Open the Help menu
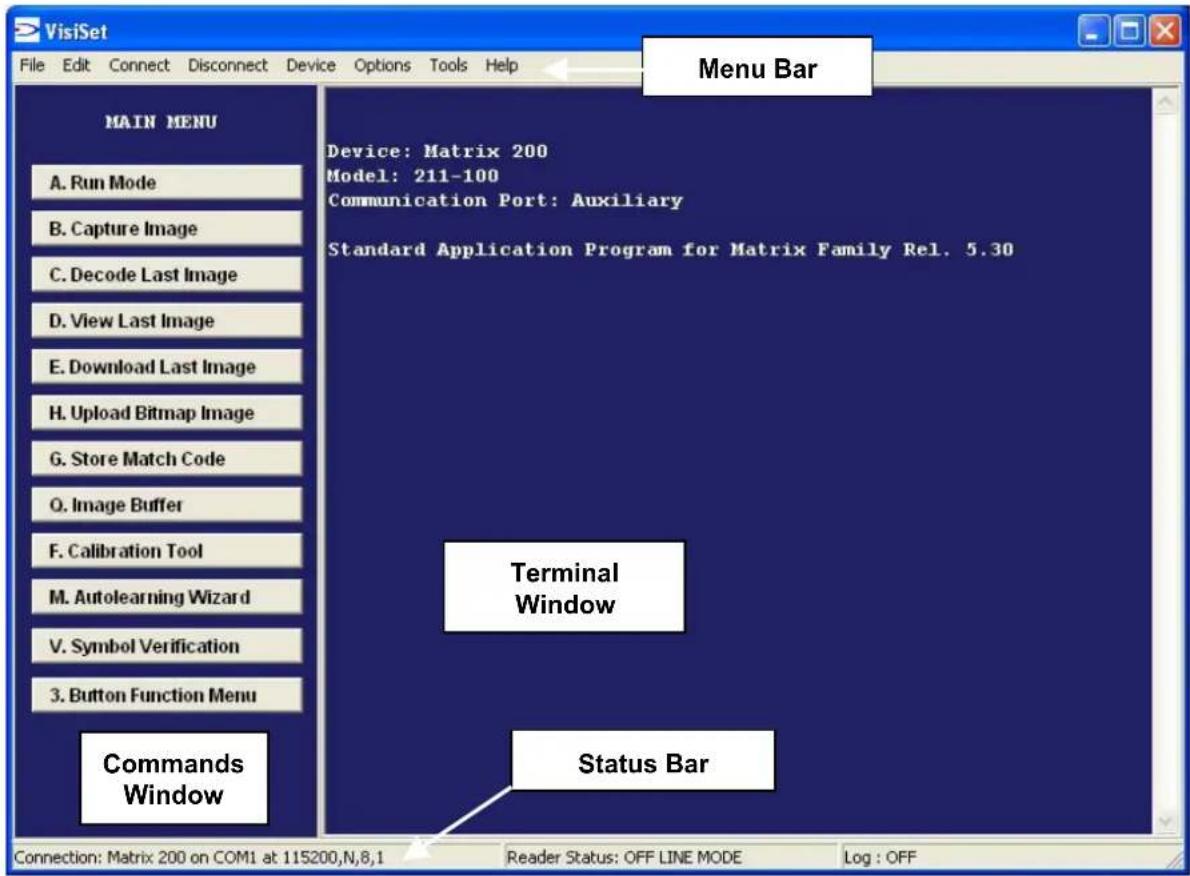Image resolution: width=1190 pixels, height=876 pixels. (x=502, y=65)
